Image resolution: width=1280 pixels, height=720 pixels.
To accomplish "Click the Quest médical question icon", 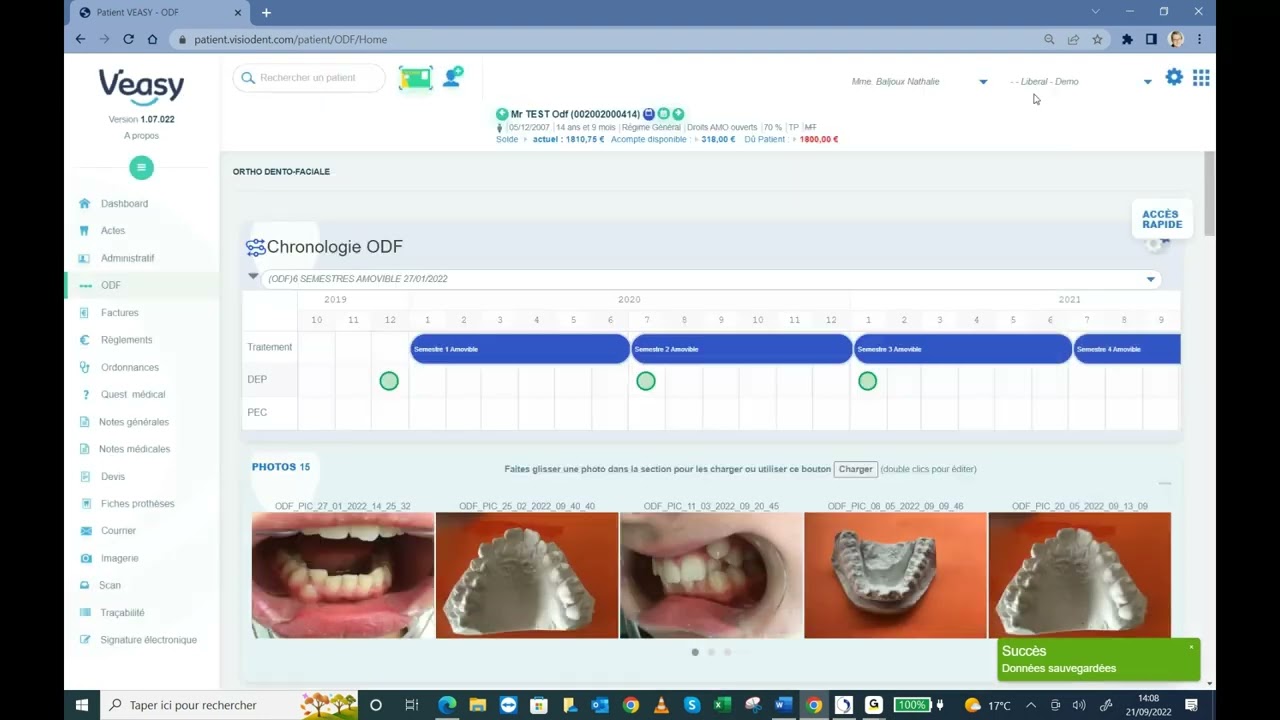I will point(86,394).
